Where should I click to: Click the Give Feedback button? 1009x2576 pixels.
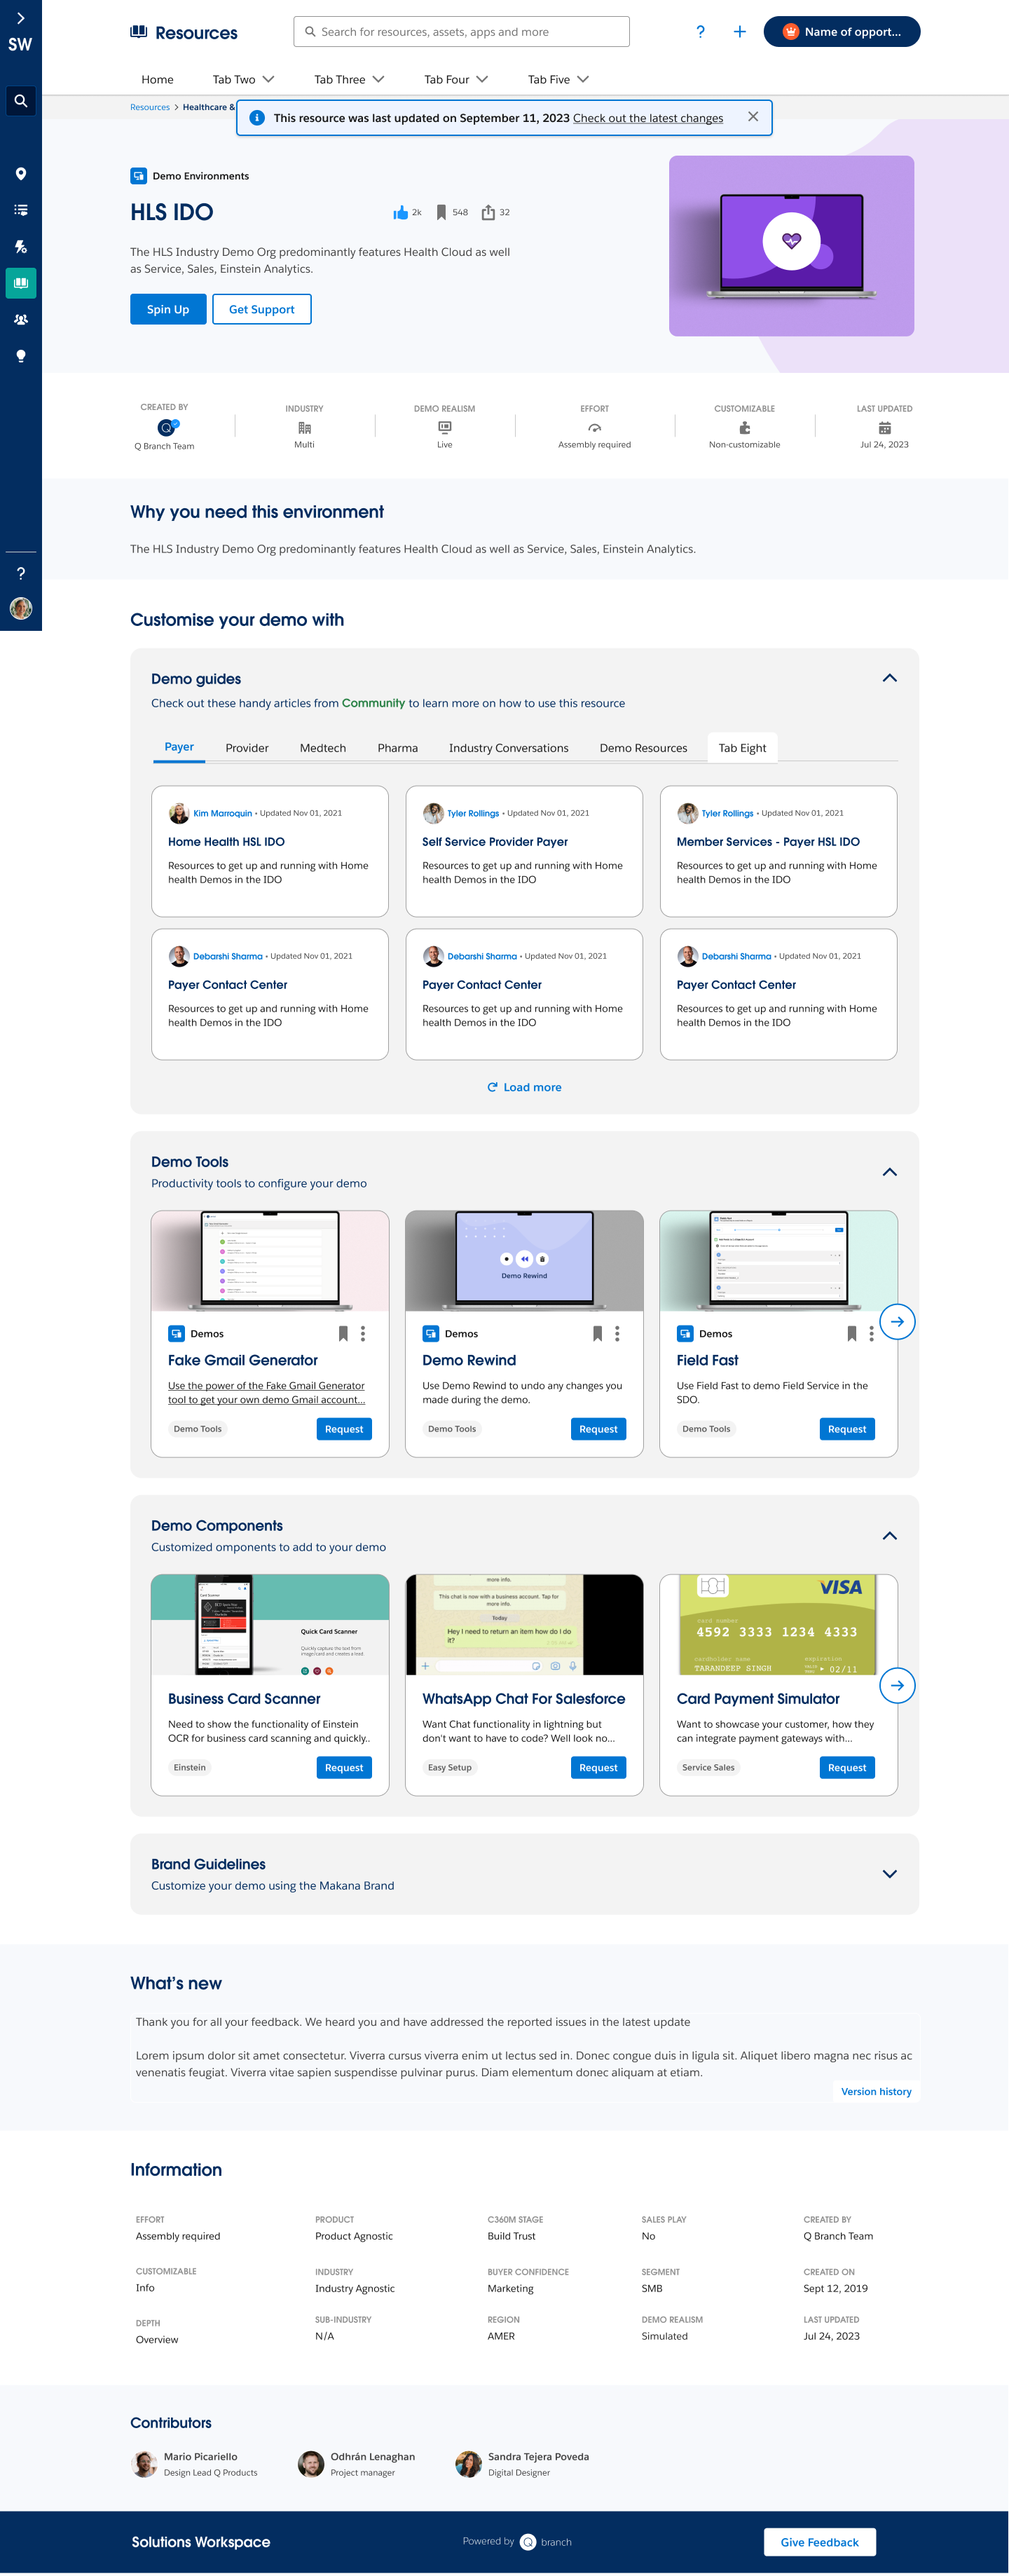point(819,2541)
